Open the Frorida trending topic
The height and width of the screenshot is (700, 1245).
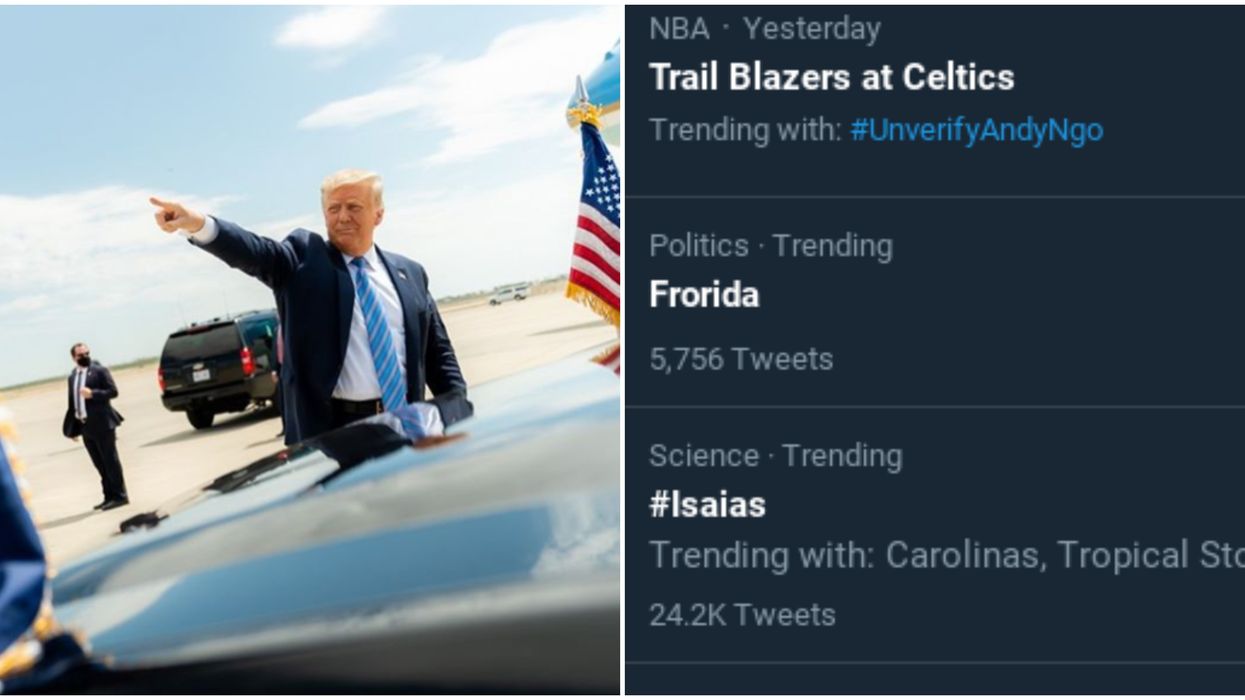coord(705,295)
